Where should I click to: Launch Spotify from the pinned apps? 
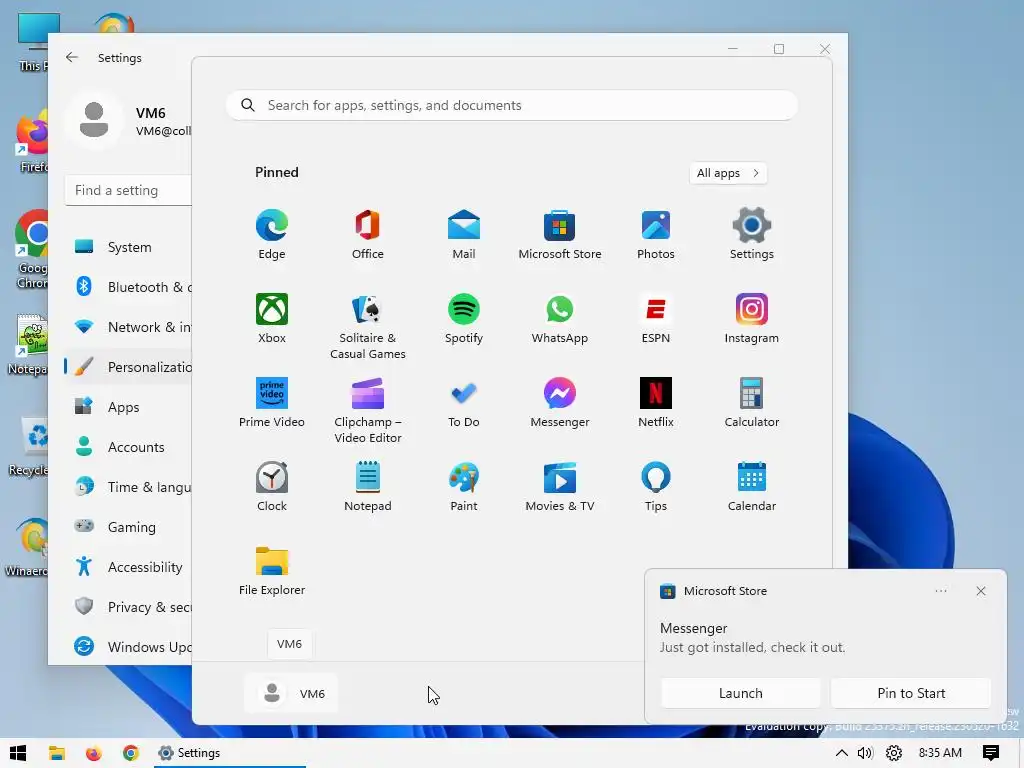(x=464, y=319)
